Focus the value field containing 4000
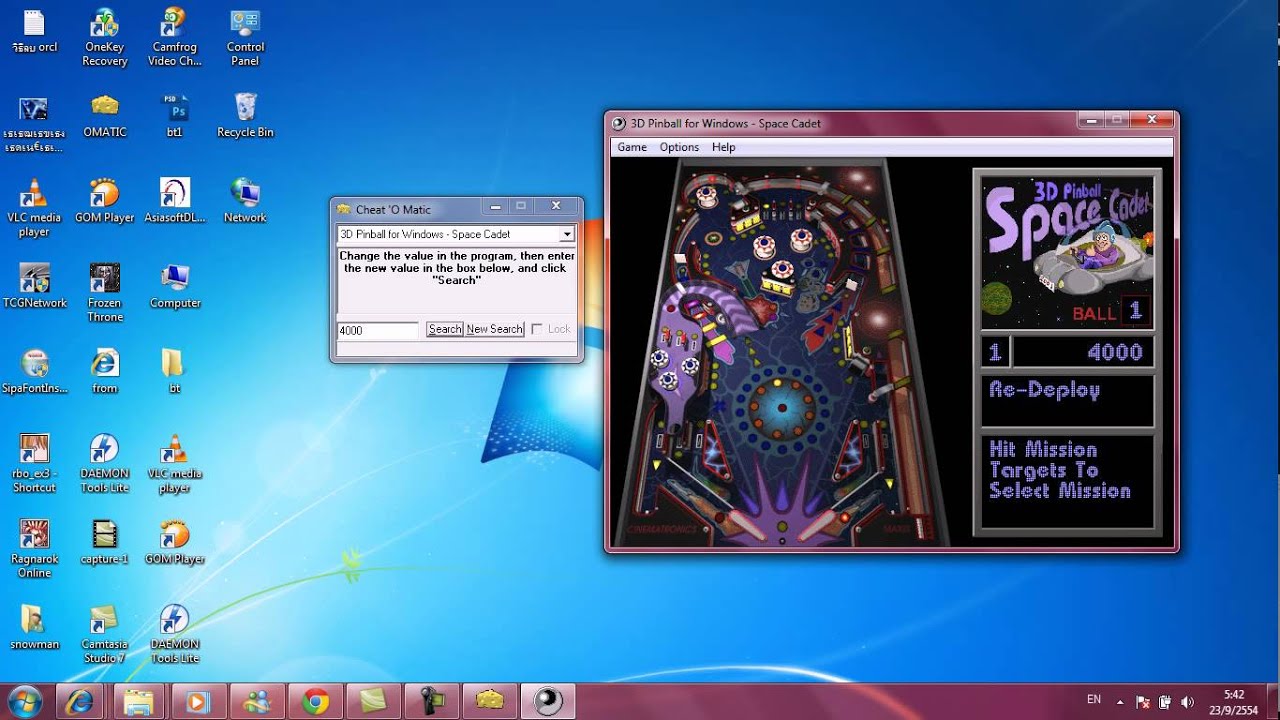1280x720 pixels. point(378,330)
